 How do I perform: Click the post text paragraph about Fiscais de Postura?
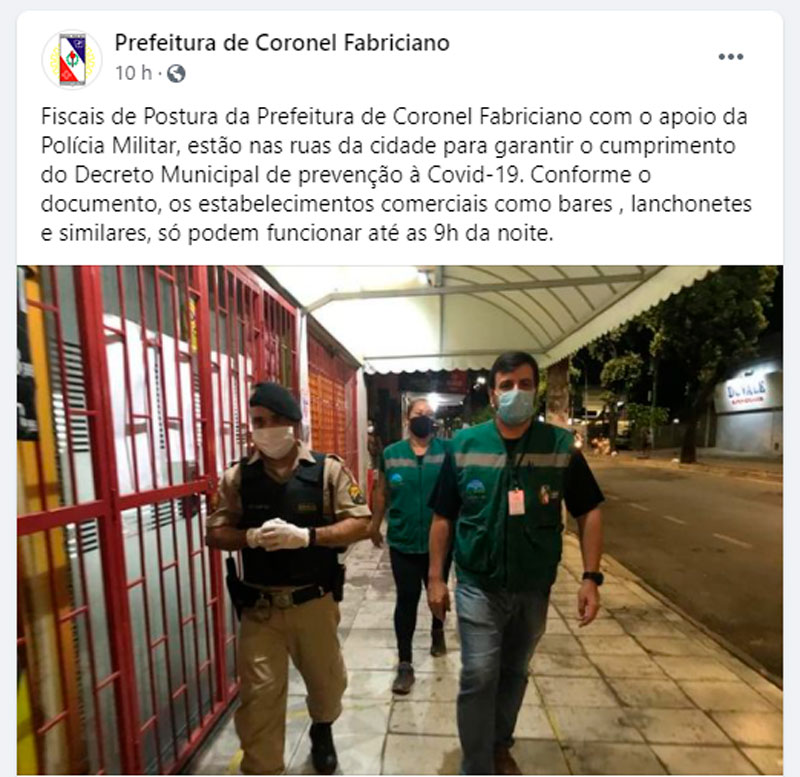click(x=396, y=174)
